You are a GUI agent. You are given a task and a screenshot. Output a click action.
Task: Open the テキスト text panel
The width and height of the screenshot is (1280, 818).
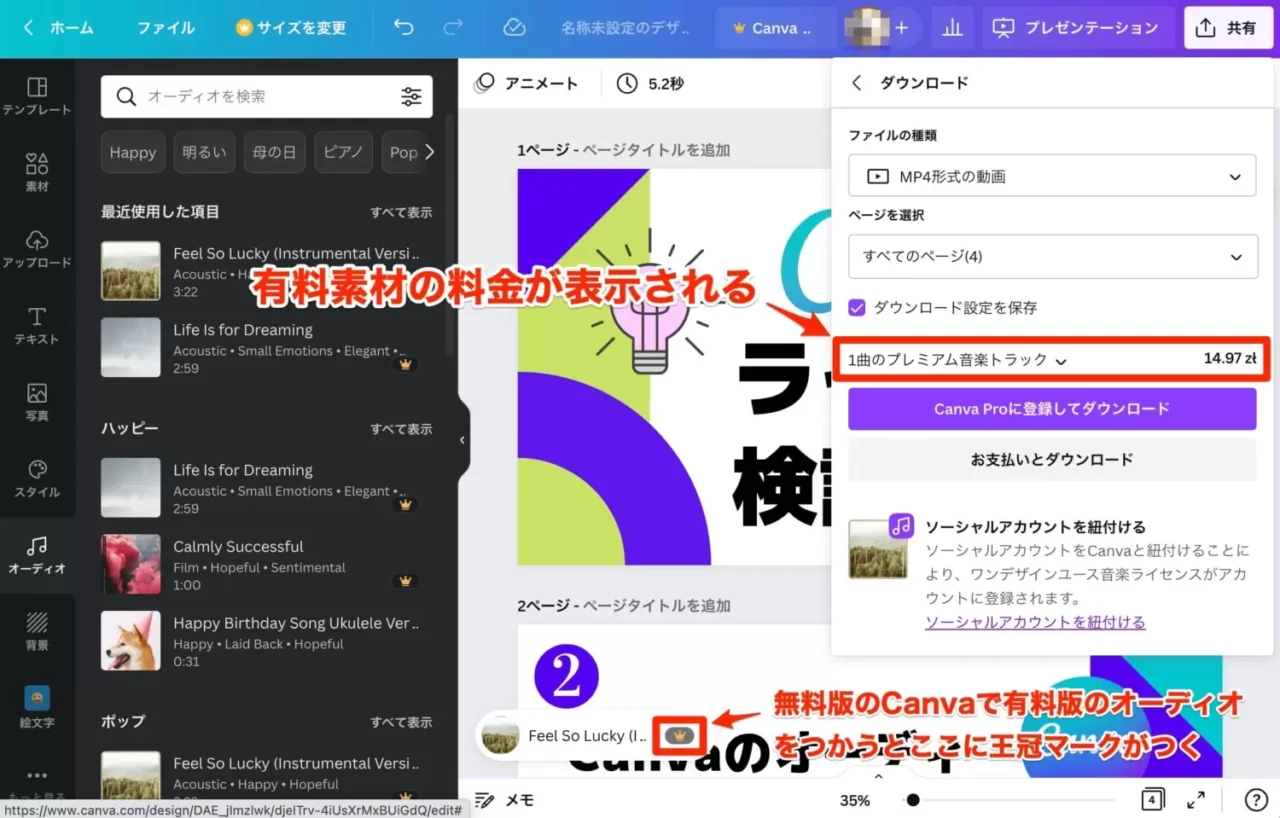37,326
